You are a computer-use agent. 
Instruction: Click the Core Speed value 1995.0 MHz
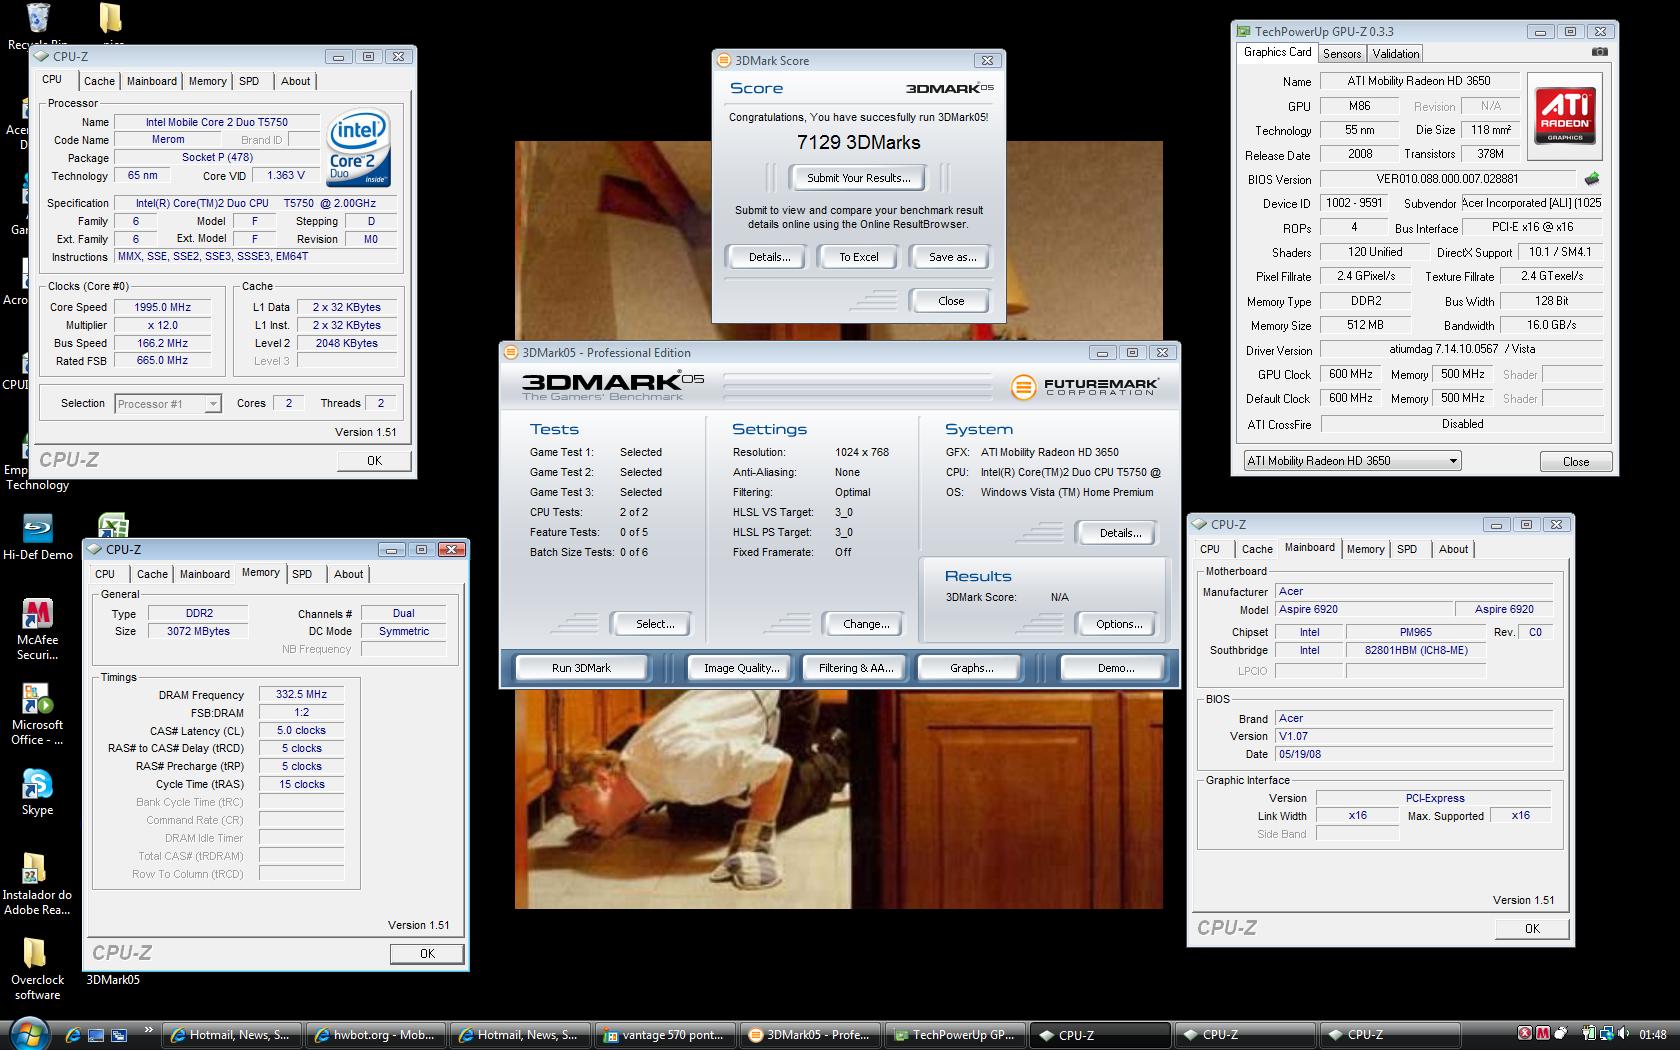pyautogui.click(x=163, y=307)
